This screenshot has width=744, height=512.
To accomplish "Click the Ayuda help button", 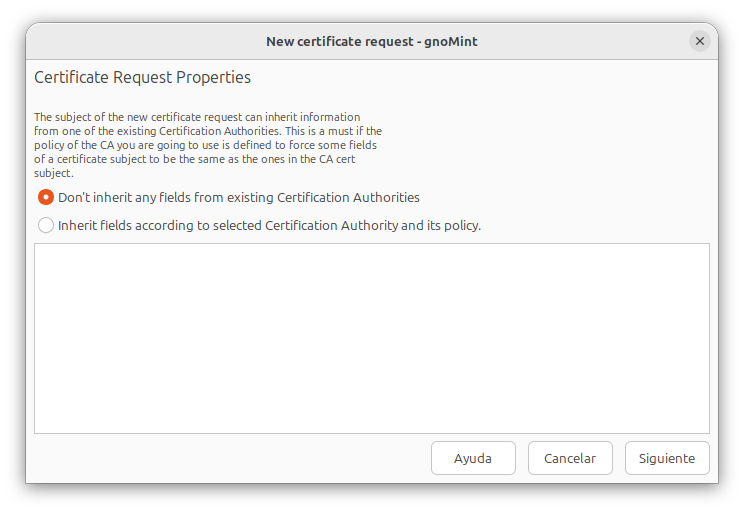I will click(x=473, y=458).
